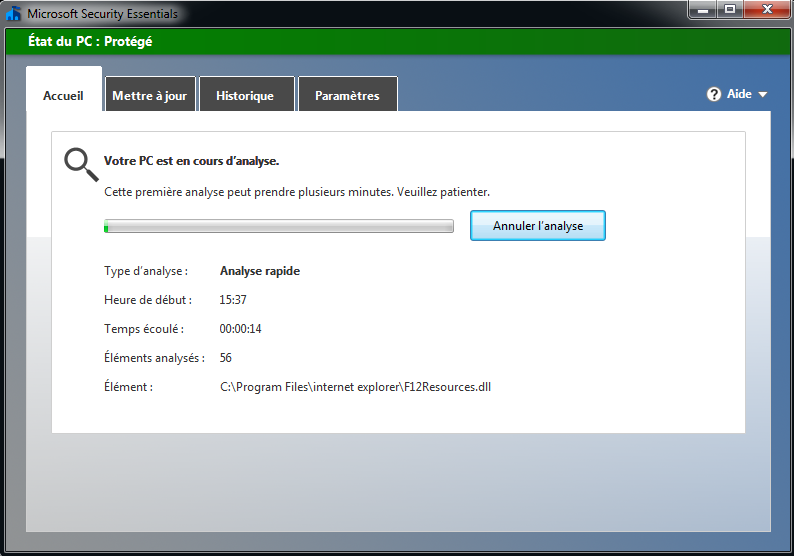794x556 pixels.
Task: Expand the Aide dropdown arrow
Action: [763, 95]
